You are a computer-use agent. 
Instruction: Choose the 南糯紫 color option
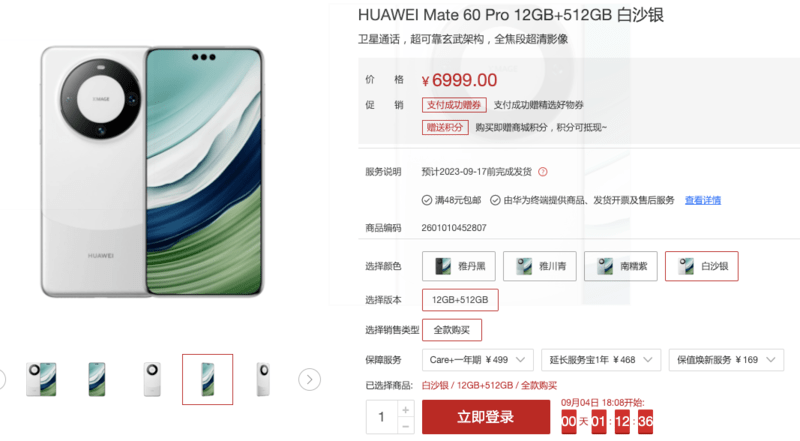tap(621, 266)
